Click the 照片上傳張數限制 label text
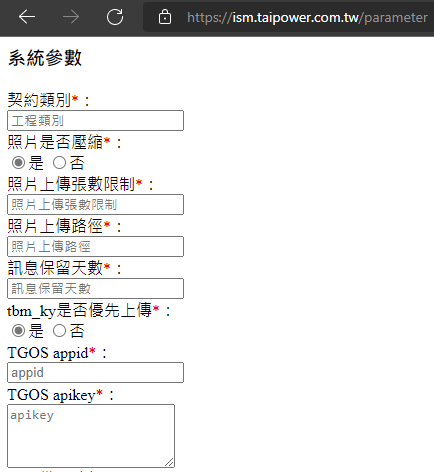 [x=71, y=184]
